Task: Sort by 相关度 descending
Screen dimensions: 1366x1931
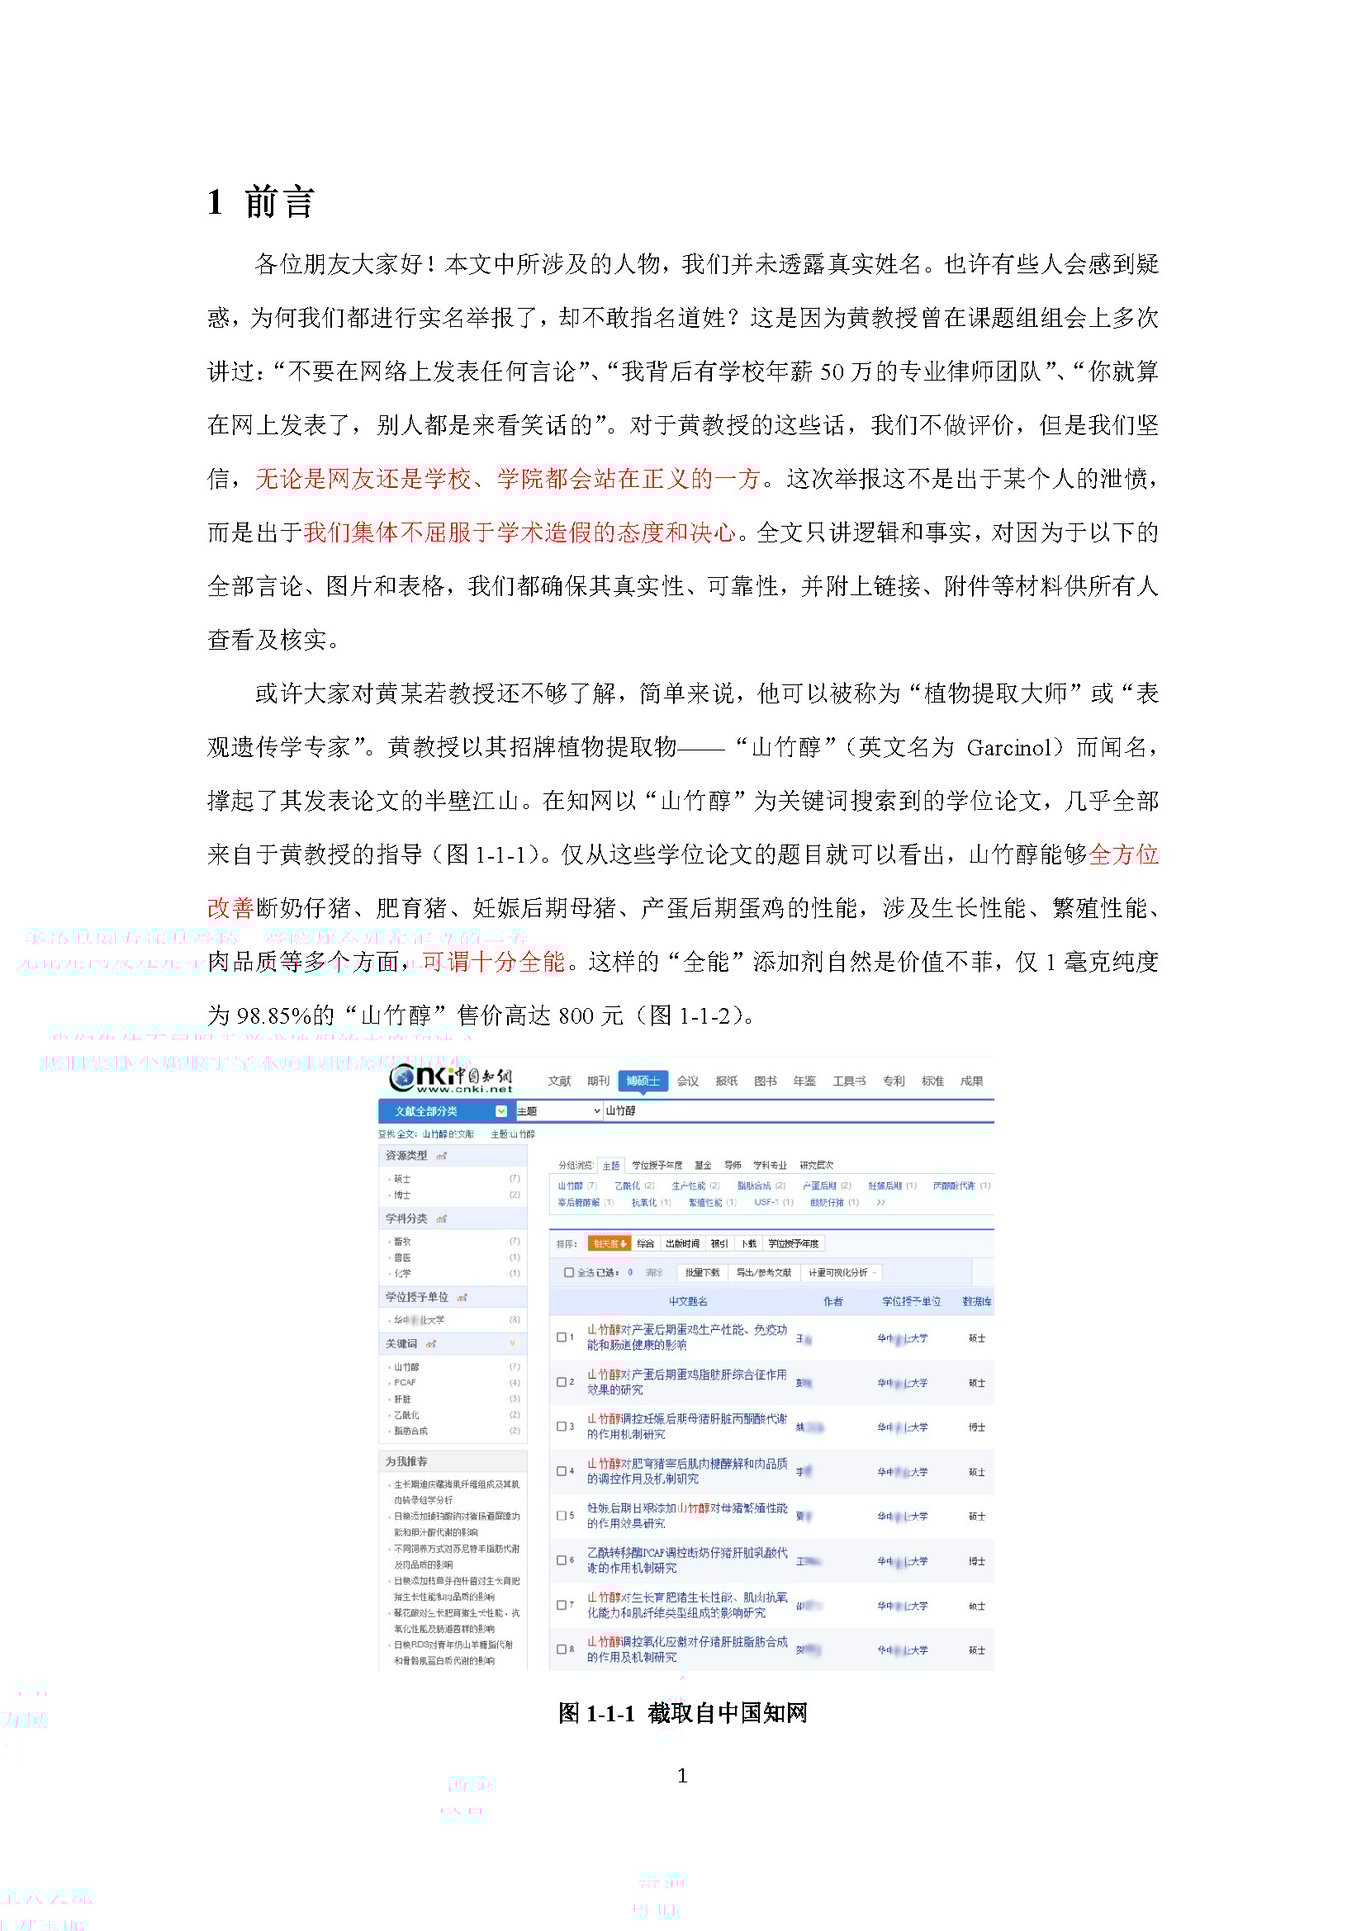Action: [x=609, y=1244]
